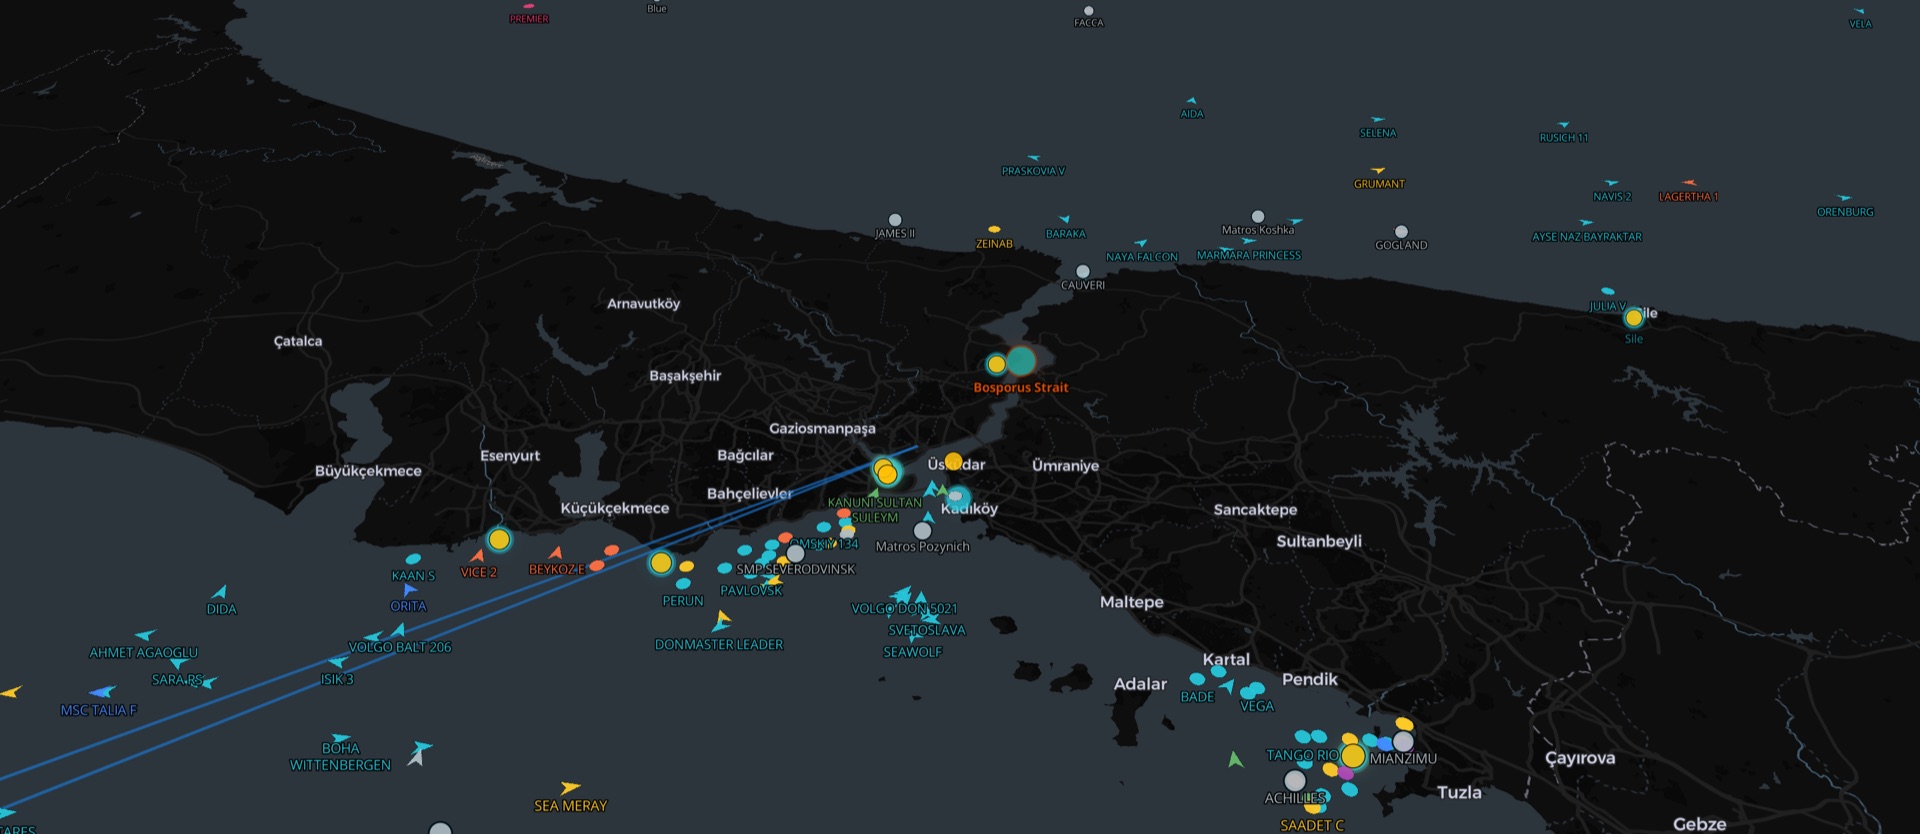Screen dimensions: 1920x834
Task: Click the SMP SEVERODVINSK gray circle marker
Action: click(796, 553)
